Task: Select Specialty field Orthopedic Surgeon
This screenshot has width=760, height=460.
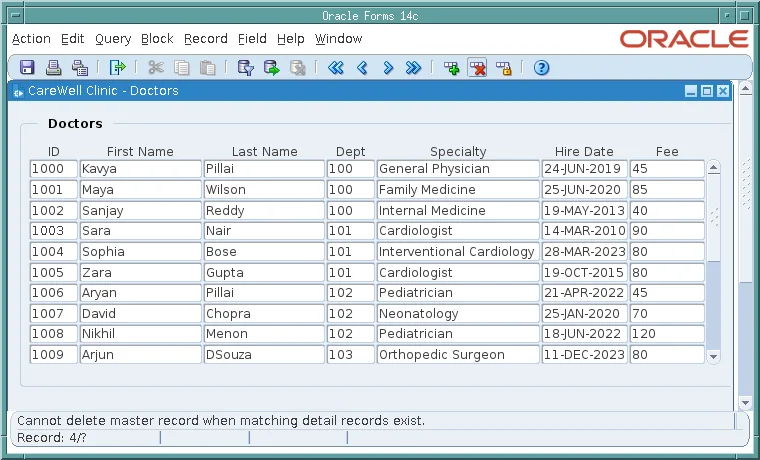Action: [x=458, y=355]
